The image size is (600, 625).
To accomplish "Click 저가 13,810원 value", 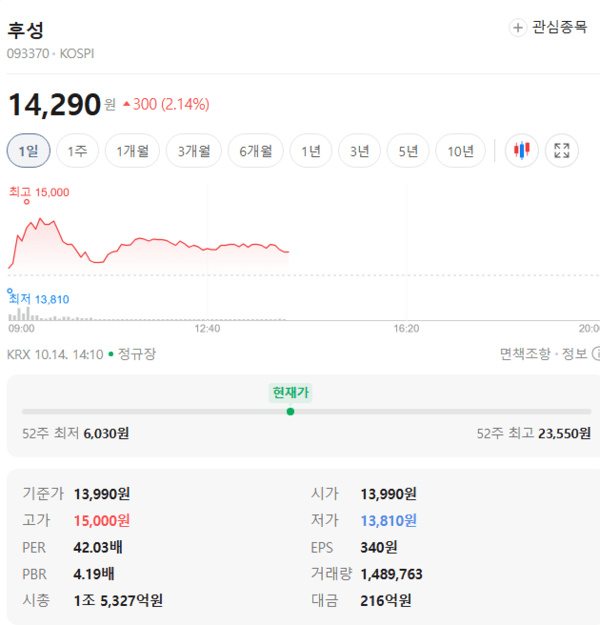I will (388, 521).
